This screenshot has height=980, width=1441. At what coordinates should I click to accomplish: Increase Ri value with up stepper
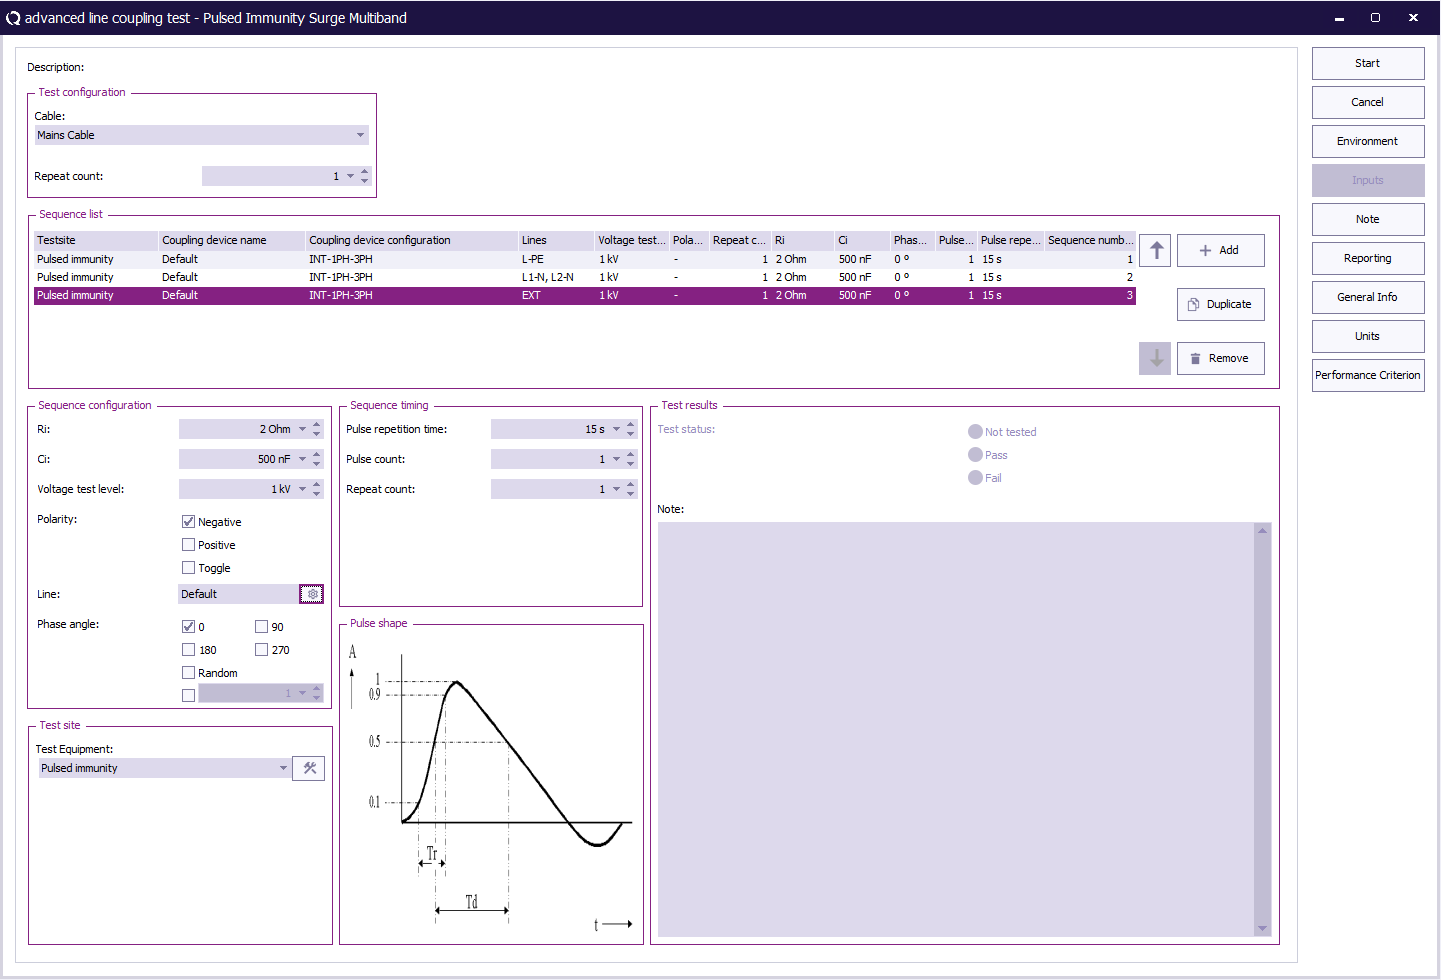[x=317, y=424]
